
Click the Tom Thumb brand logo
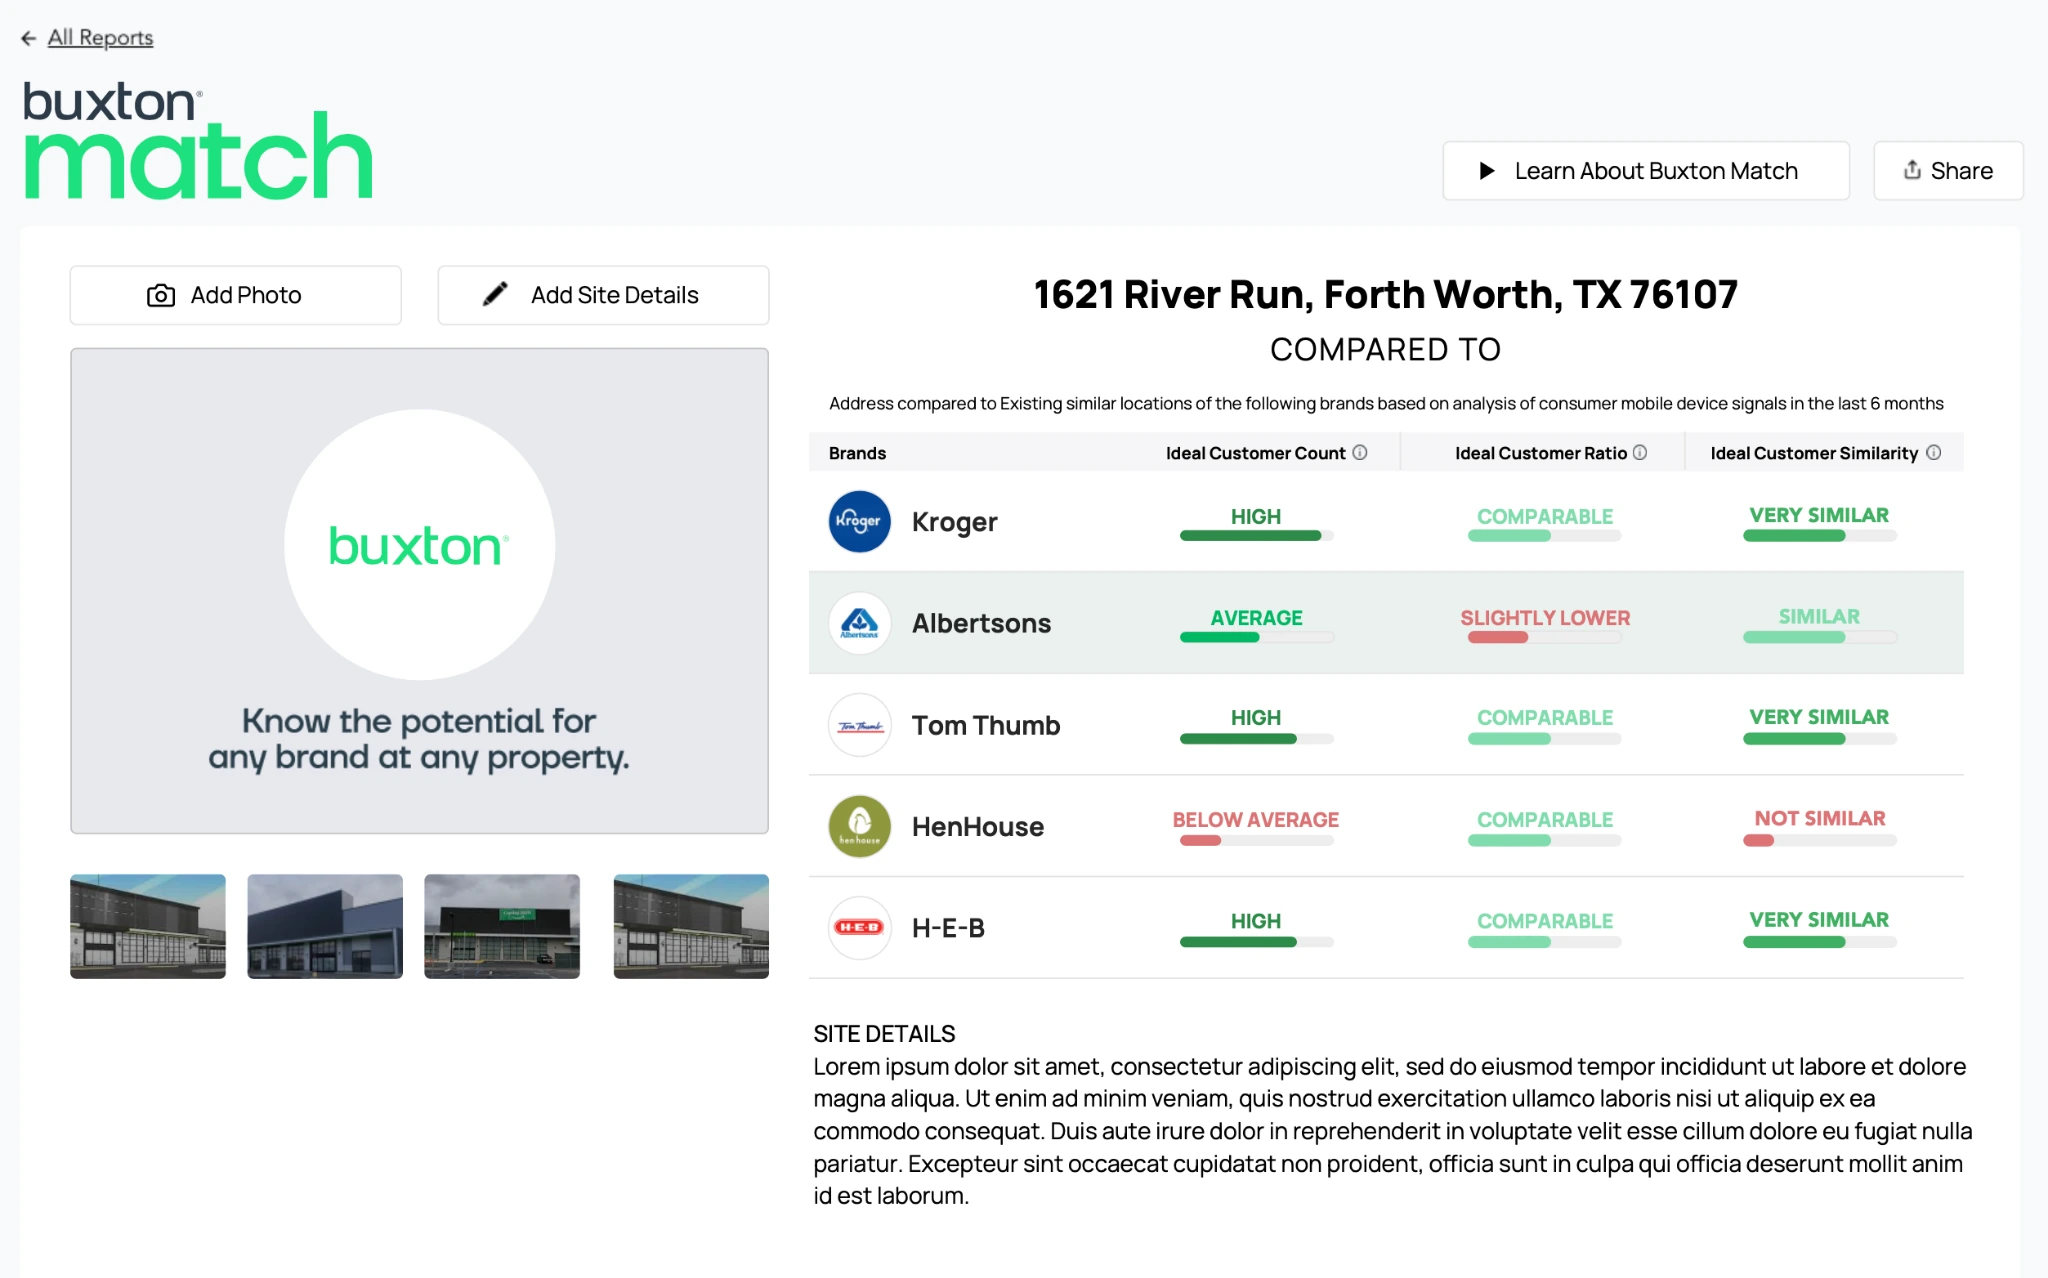[x=859, y=725]
